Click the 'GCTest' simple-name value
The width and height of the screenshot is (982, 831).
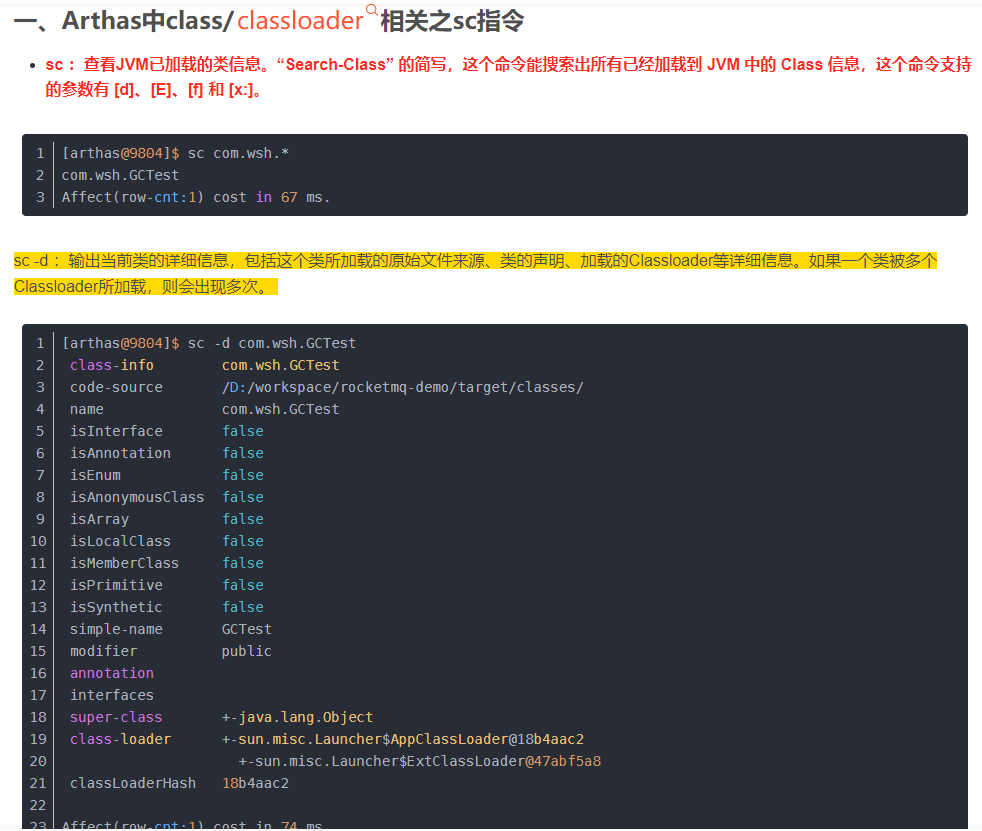(x=247, y=629)
